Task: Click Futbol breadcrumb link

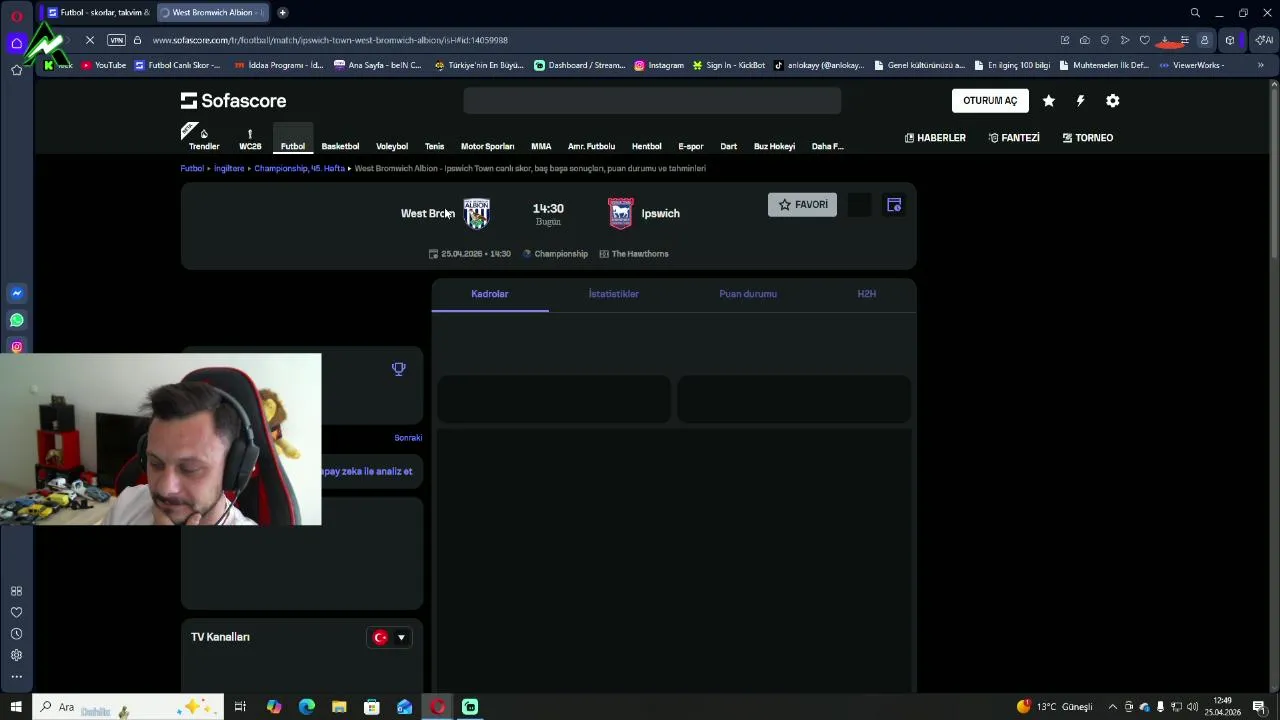Action: (192, 168)
